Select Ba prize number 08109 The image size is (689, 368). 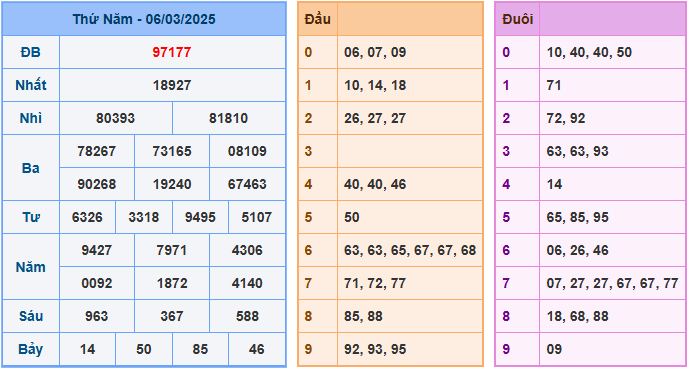pos(247,151)
